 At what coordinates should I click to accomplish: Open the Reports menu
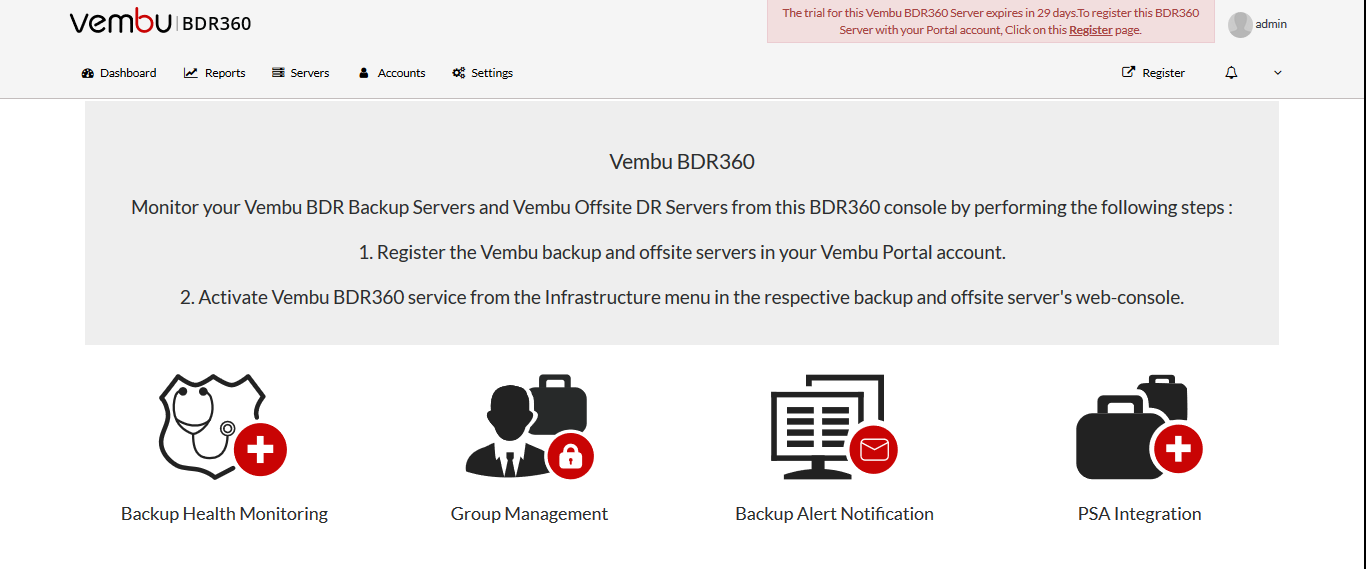(214, 73)
